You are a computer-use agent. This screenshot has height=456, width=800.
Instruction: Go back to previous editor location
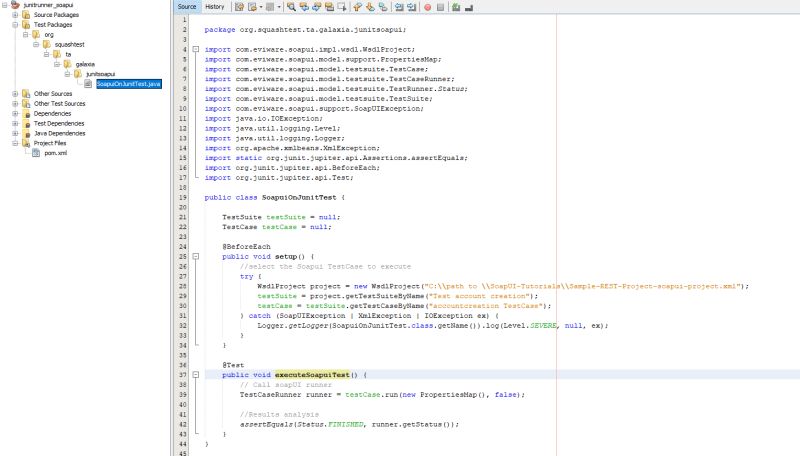click(252, 7)
